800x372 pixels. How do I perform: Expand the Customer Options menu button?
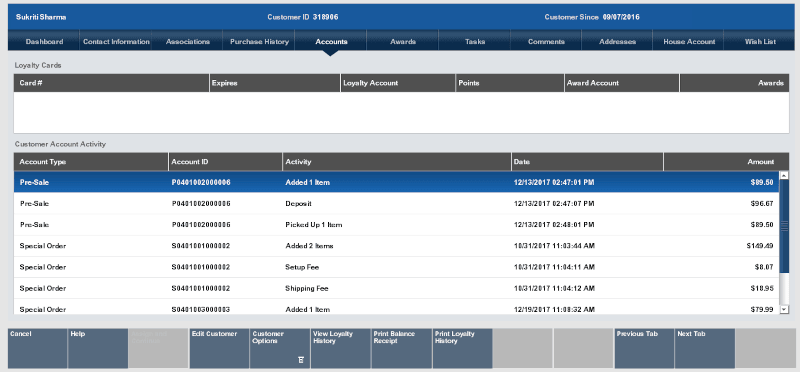coord(280,349)
